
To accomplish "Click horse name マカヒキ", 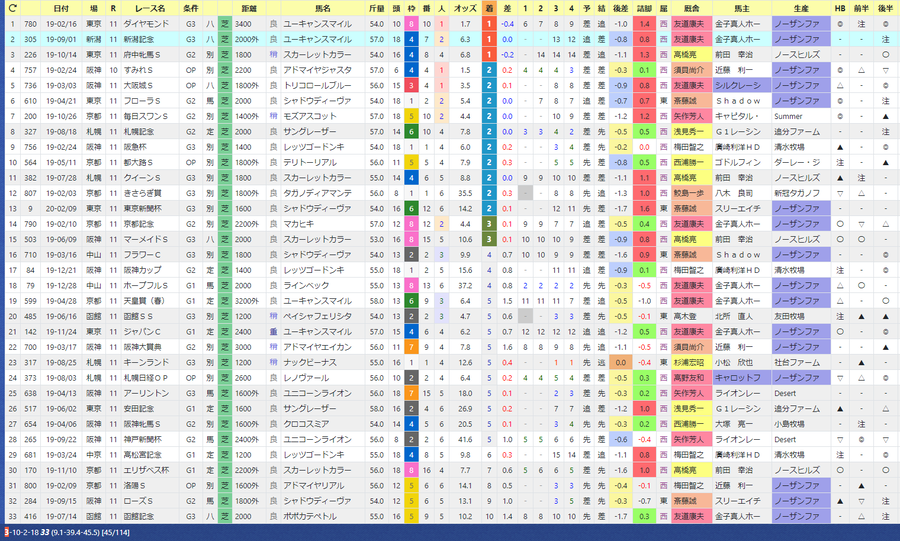I will pos(298,224).
